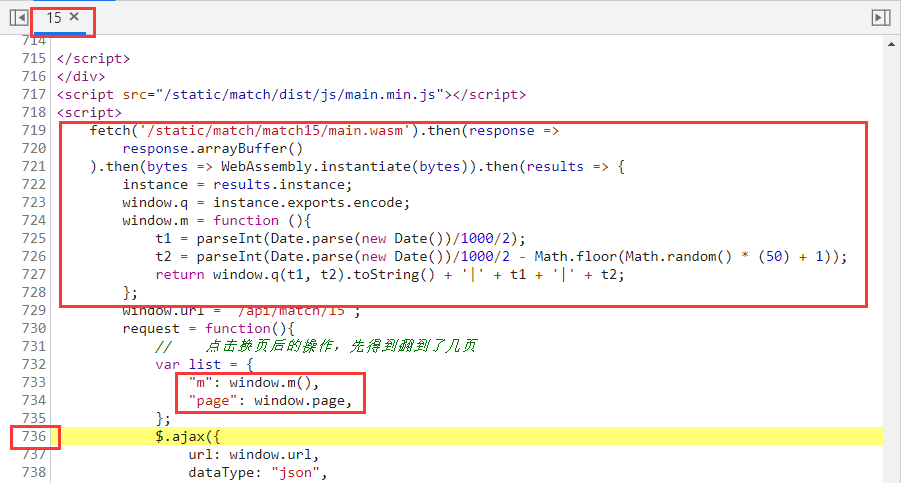Add breakpoint at line number 727
Viewport: 901px width, 483px height.
(x=34, y=274)
